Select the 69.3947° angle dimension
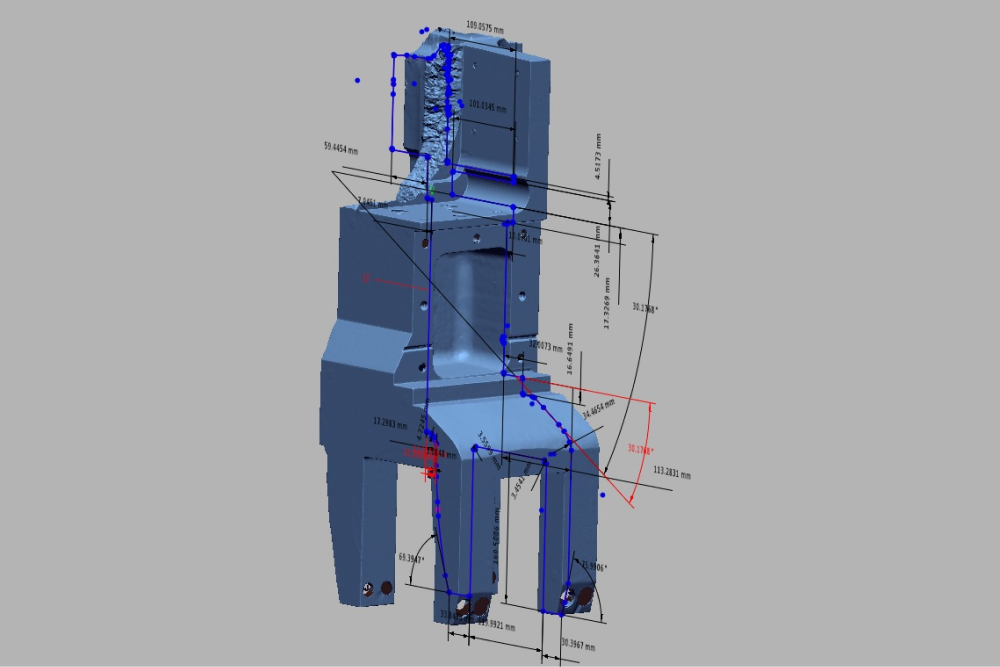The width and height of the screenshot is (1000, 667). (x=411, y=558)
